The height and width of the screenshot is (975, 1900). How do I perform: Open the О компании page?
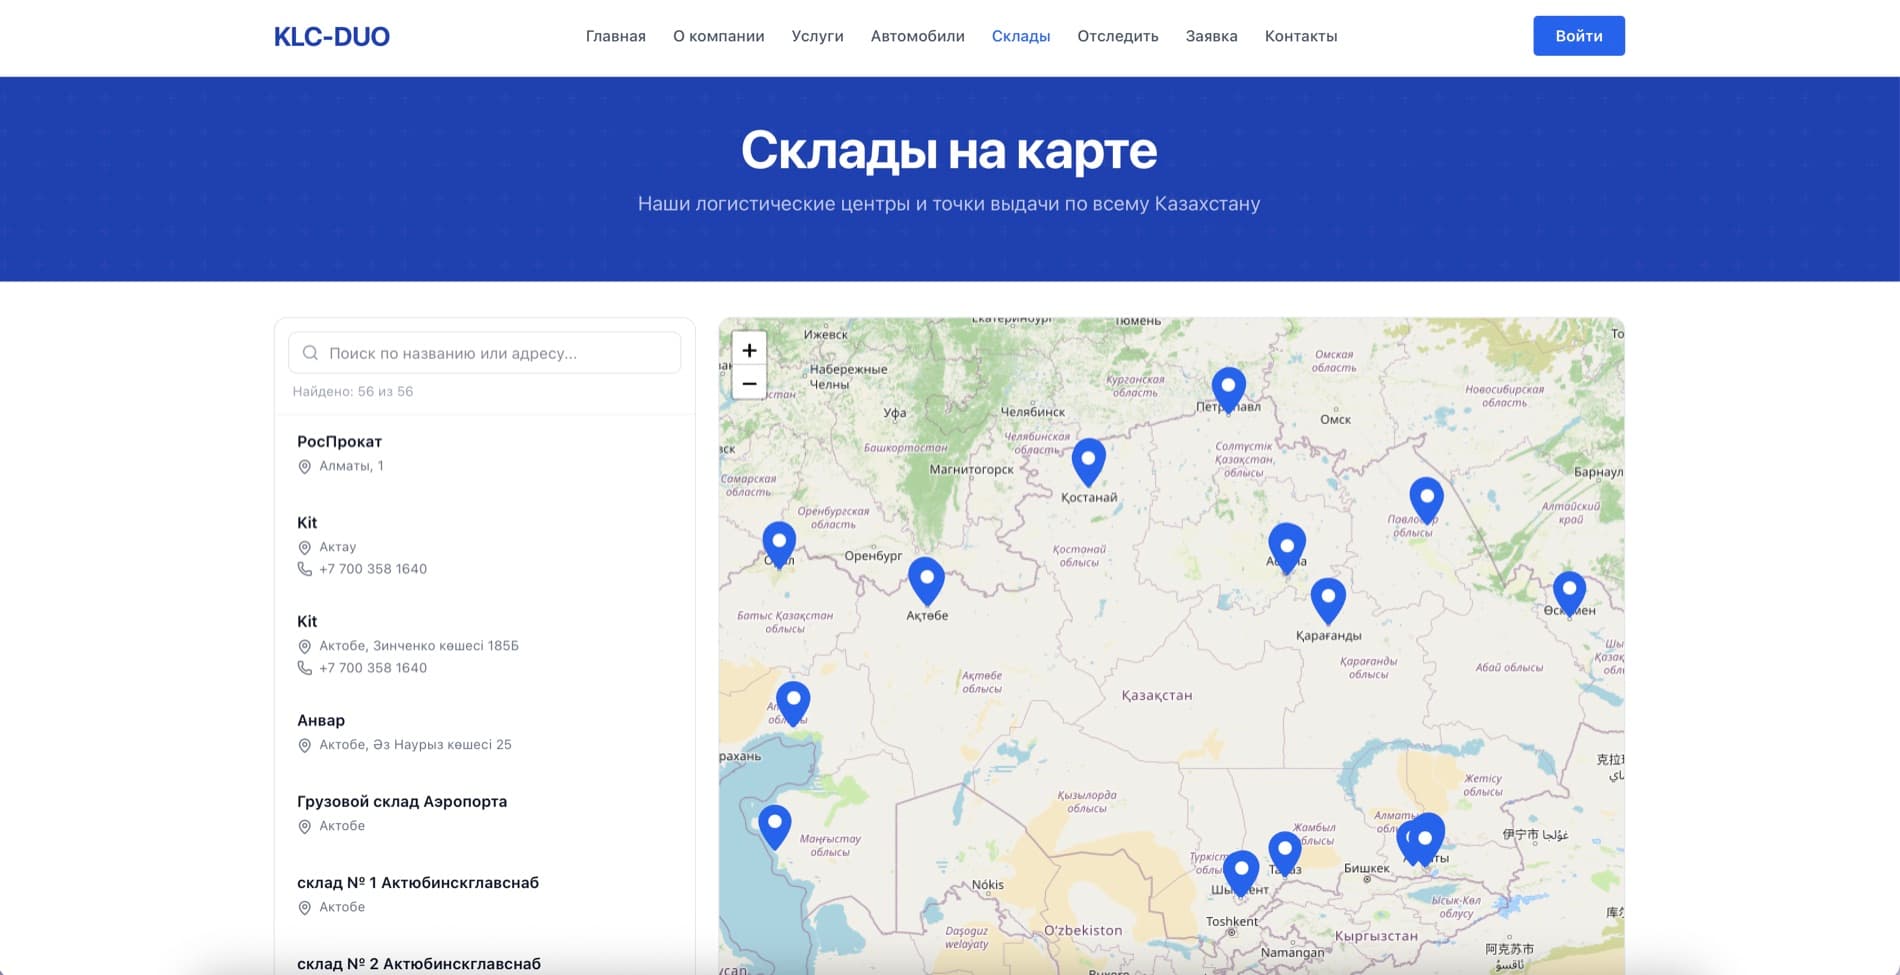point(719,36)
